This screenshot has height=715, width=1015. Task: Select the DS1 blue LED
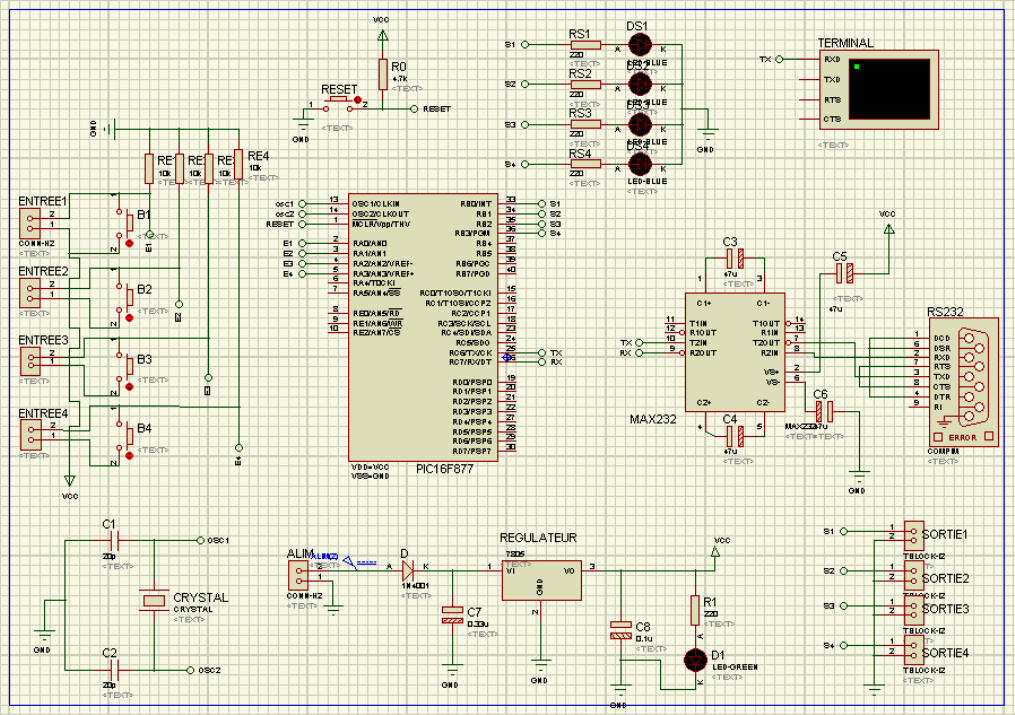(640, 45)
